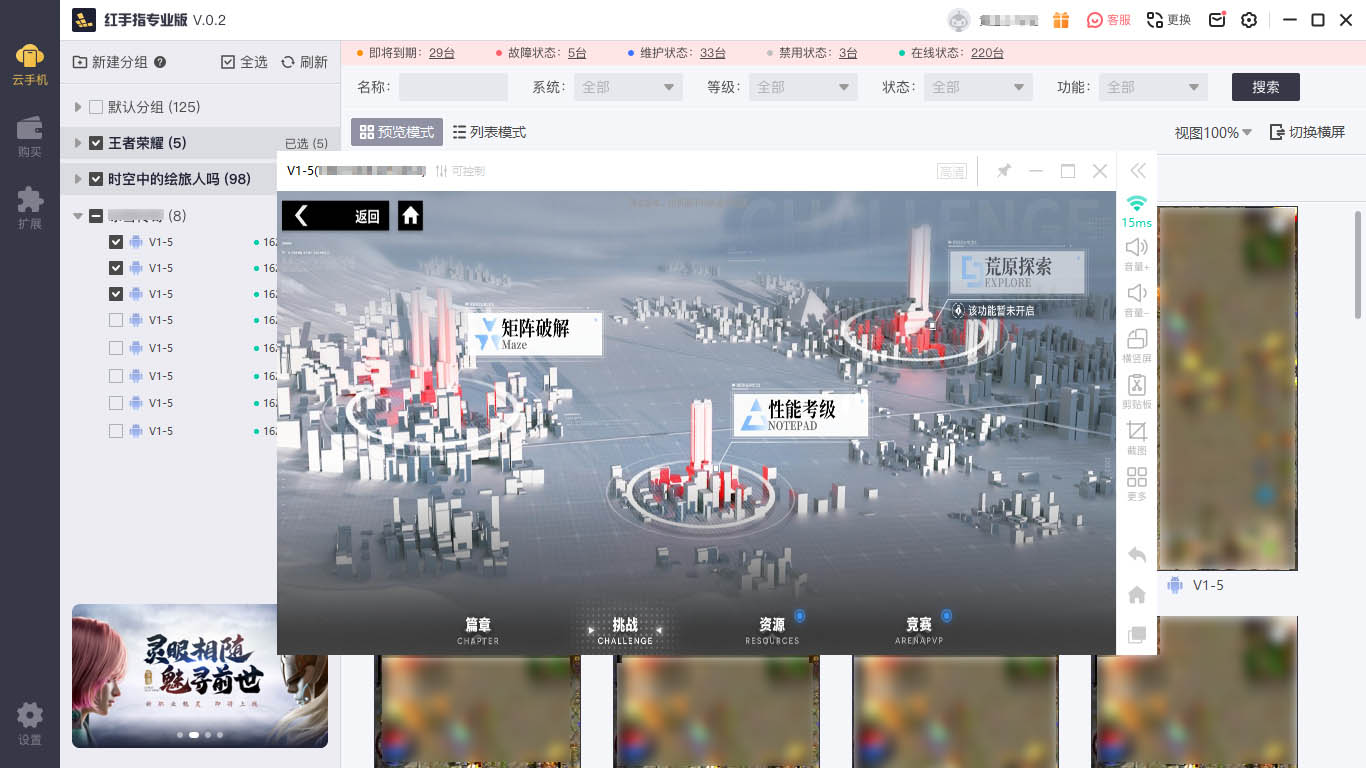The width and height of the screenshot is (1366, 768).
Task: Pin the V1-5 device window
Action: 1003,171
